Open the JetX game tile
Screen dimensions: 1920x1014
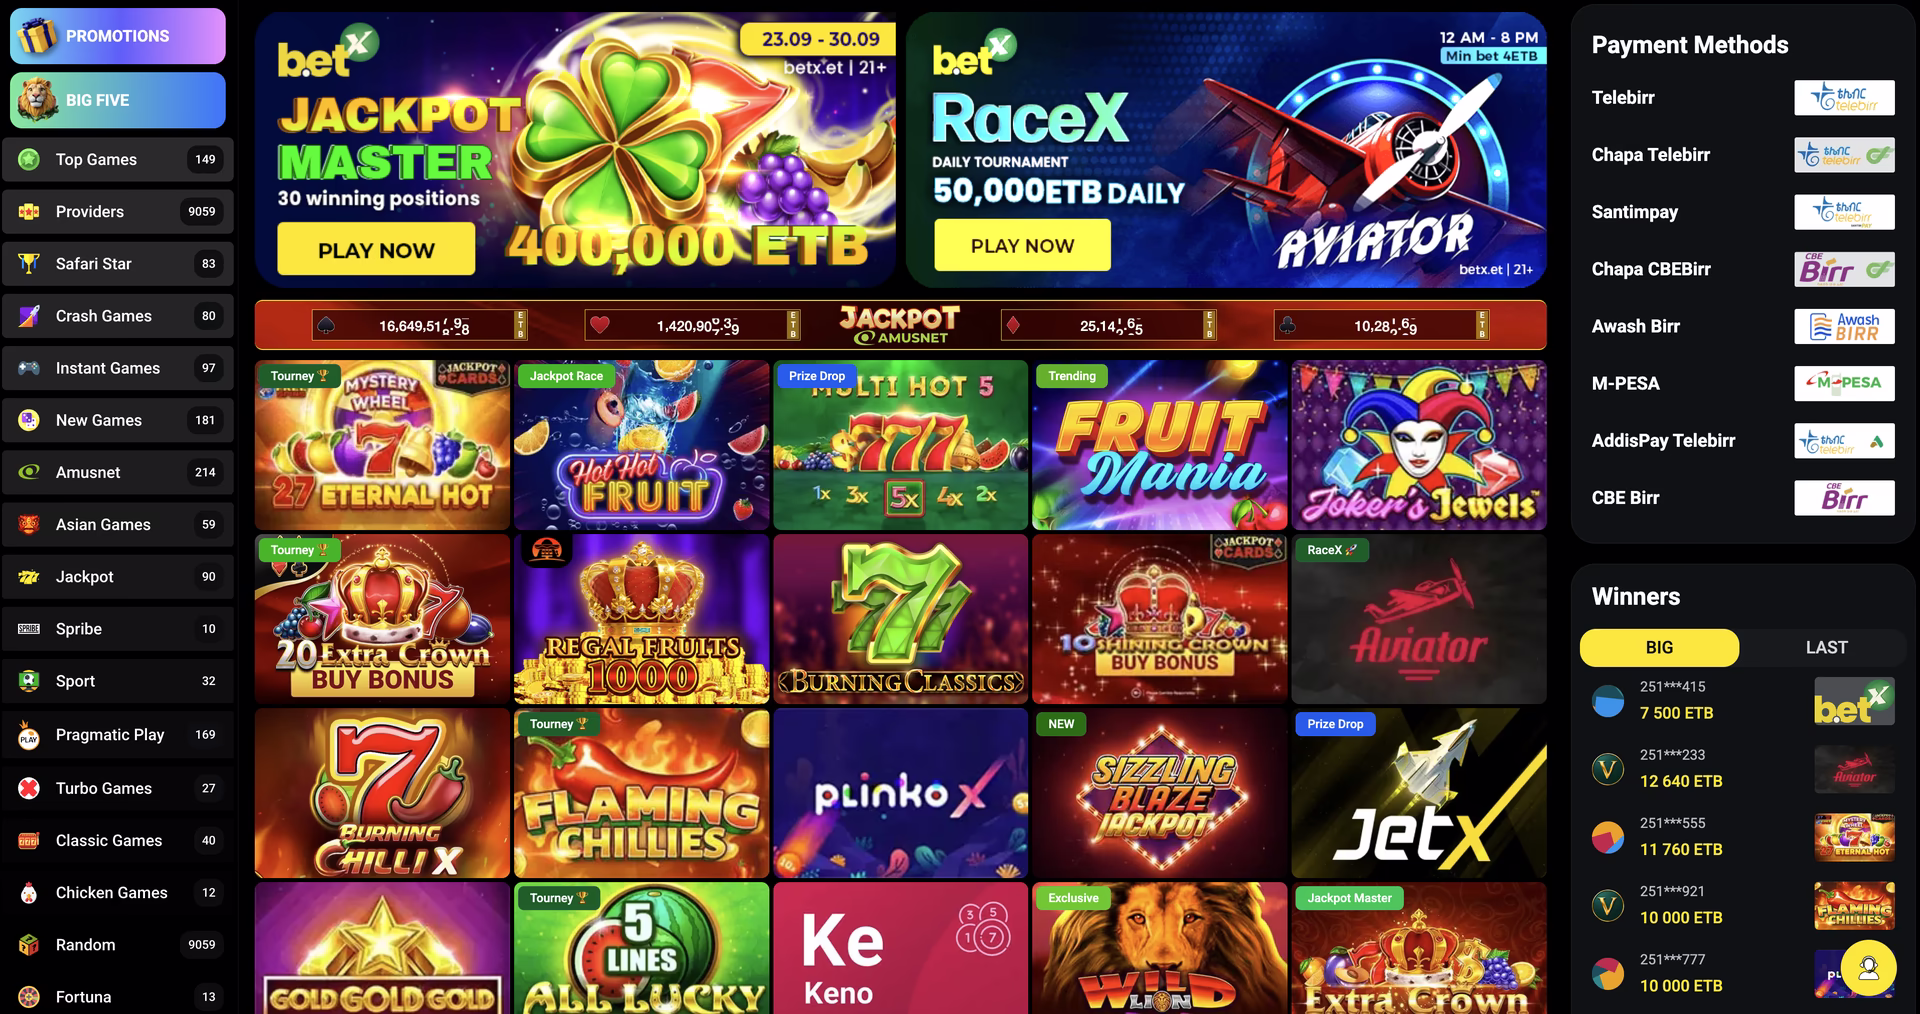[x=1418, y=793]
